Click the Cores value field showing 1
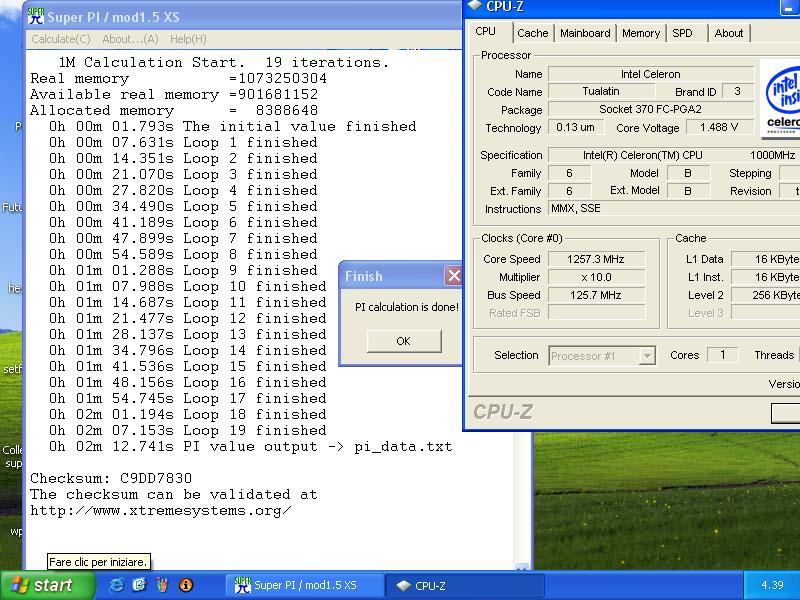Viewport: 800px width, 600px height. 722,355
